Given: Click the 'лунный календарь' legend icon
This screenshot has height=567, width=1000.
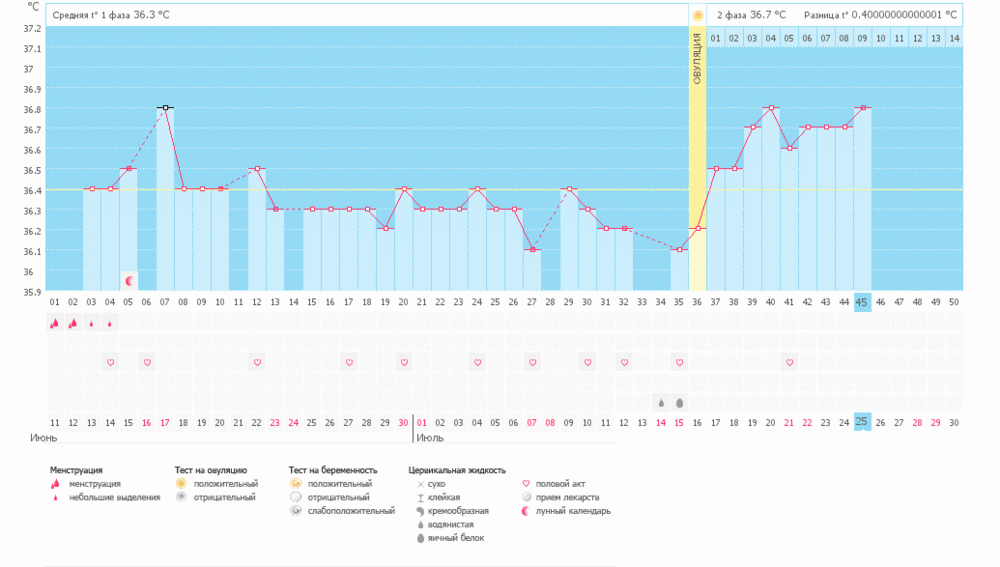Looking at the screenshot, I should [527, 511].
